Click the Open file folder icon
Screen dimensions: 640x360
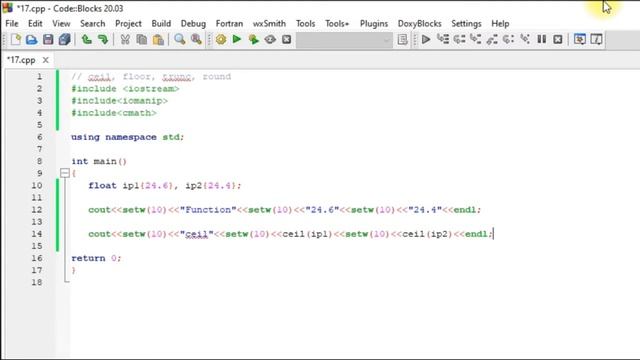31,40
